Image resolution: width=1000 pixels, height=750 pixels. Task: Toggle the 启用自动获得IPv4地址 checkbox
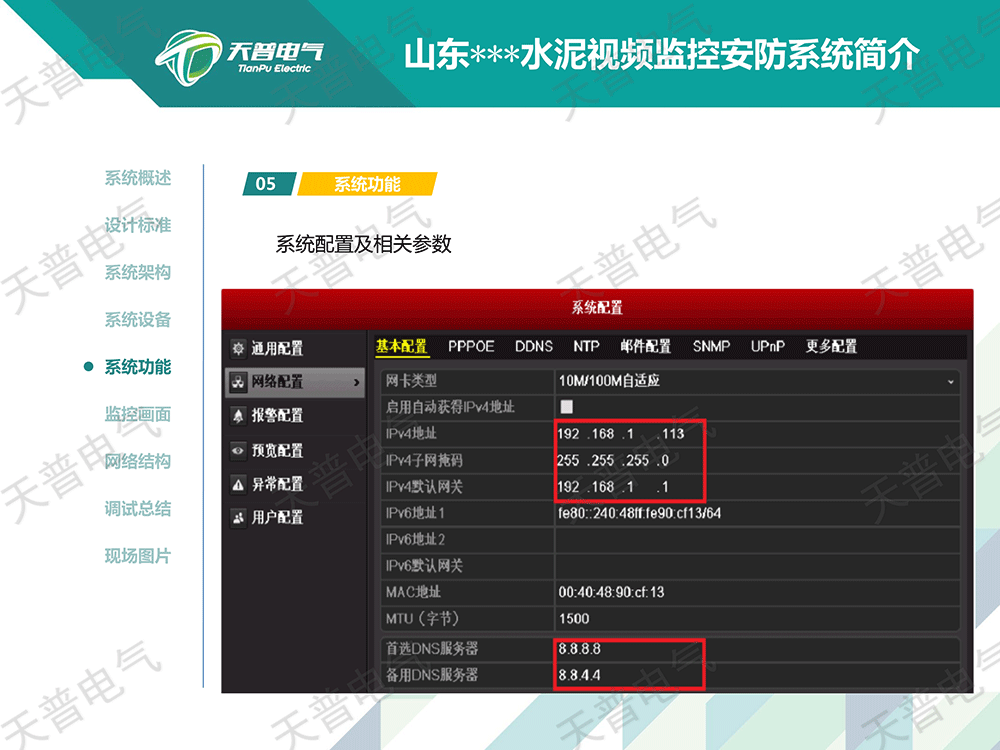[566, 407]
